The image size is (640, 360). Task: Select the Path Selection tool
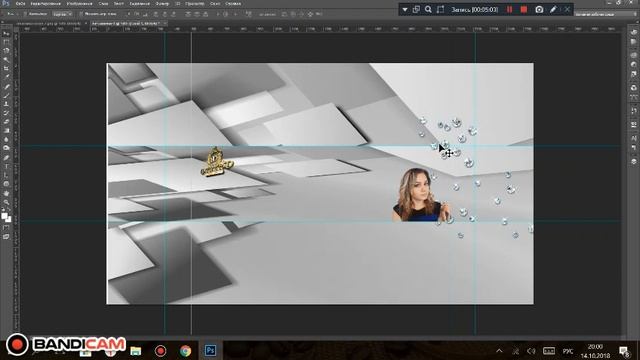coord(6,175)
